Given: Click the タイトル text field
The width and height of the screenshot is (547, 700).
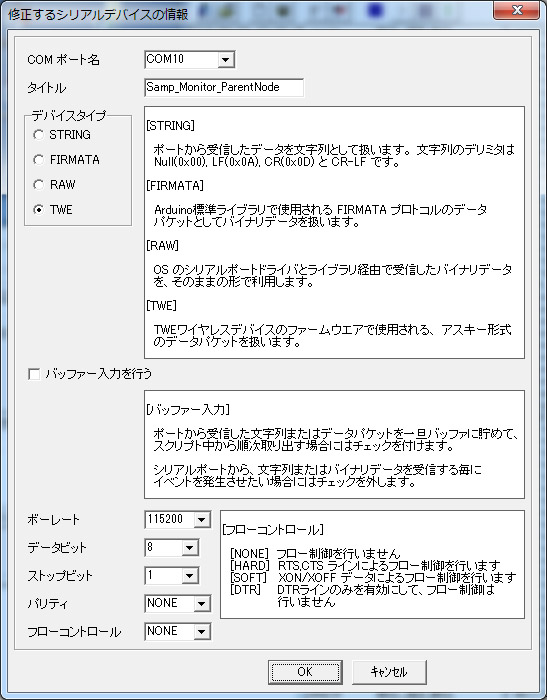Looking at the screenshot, I should pyautogui.click(x=224, y=87).
